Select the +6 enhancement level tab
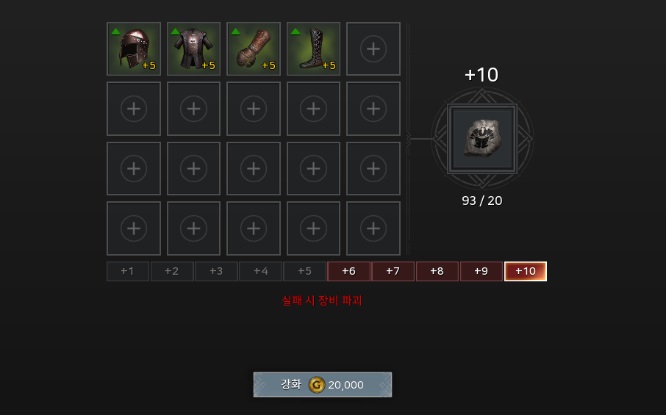Image resolution: width=666 pixels, height=415 pixels. (349, 271)
